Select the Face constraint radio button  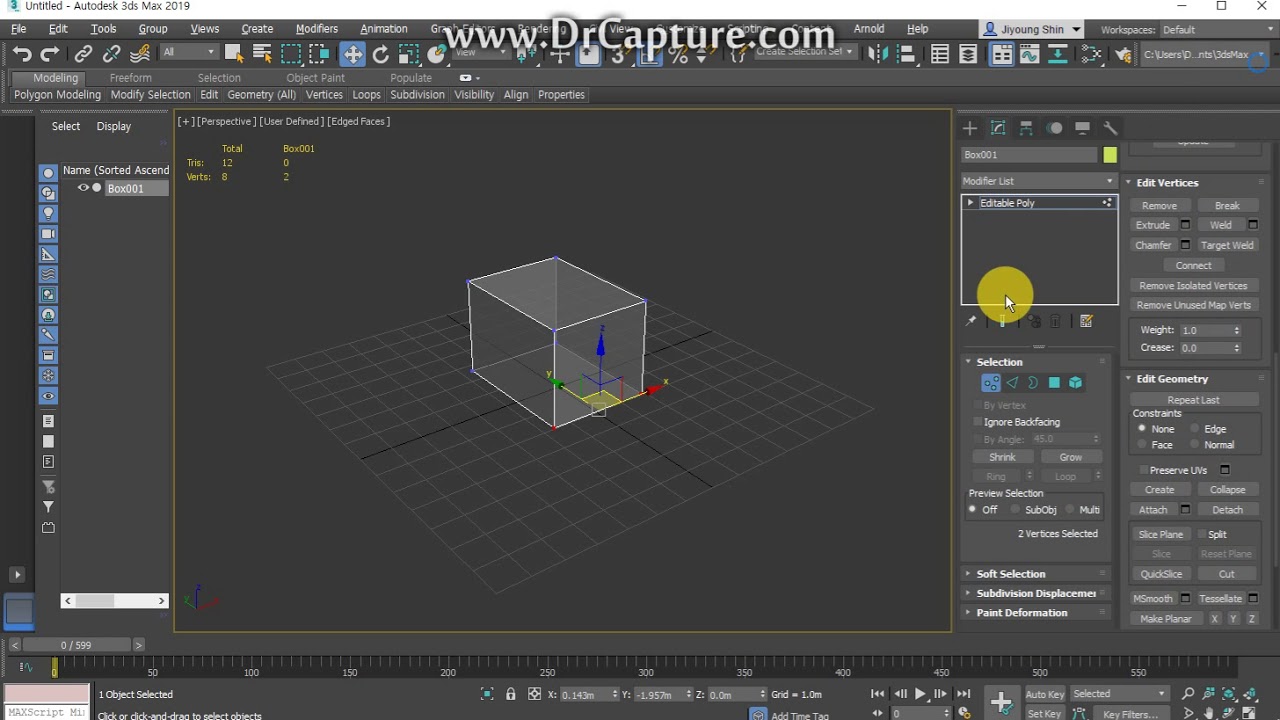point(1142,445)
